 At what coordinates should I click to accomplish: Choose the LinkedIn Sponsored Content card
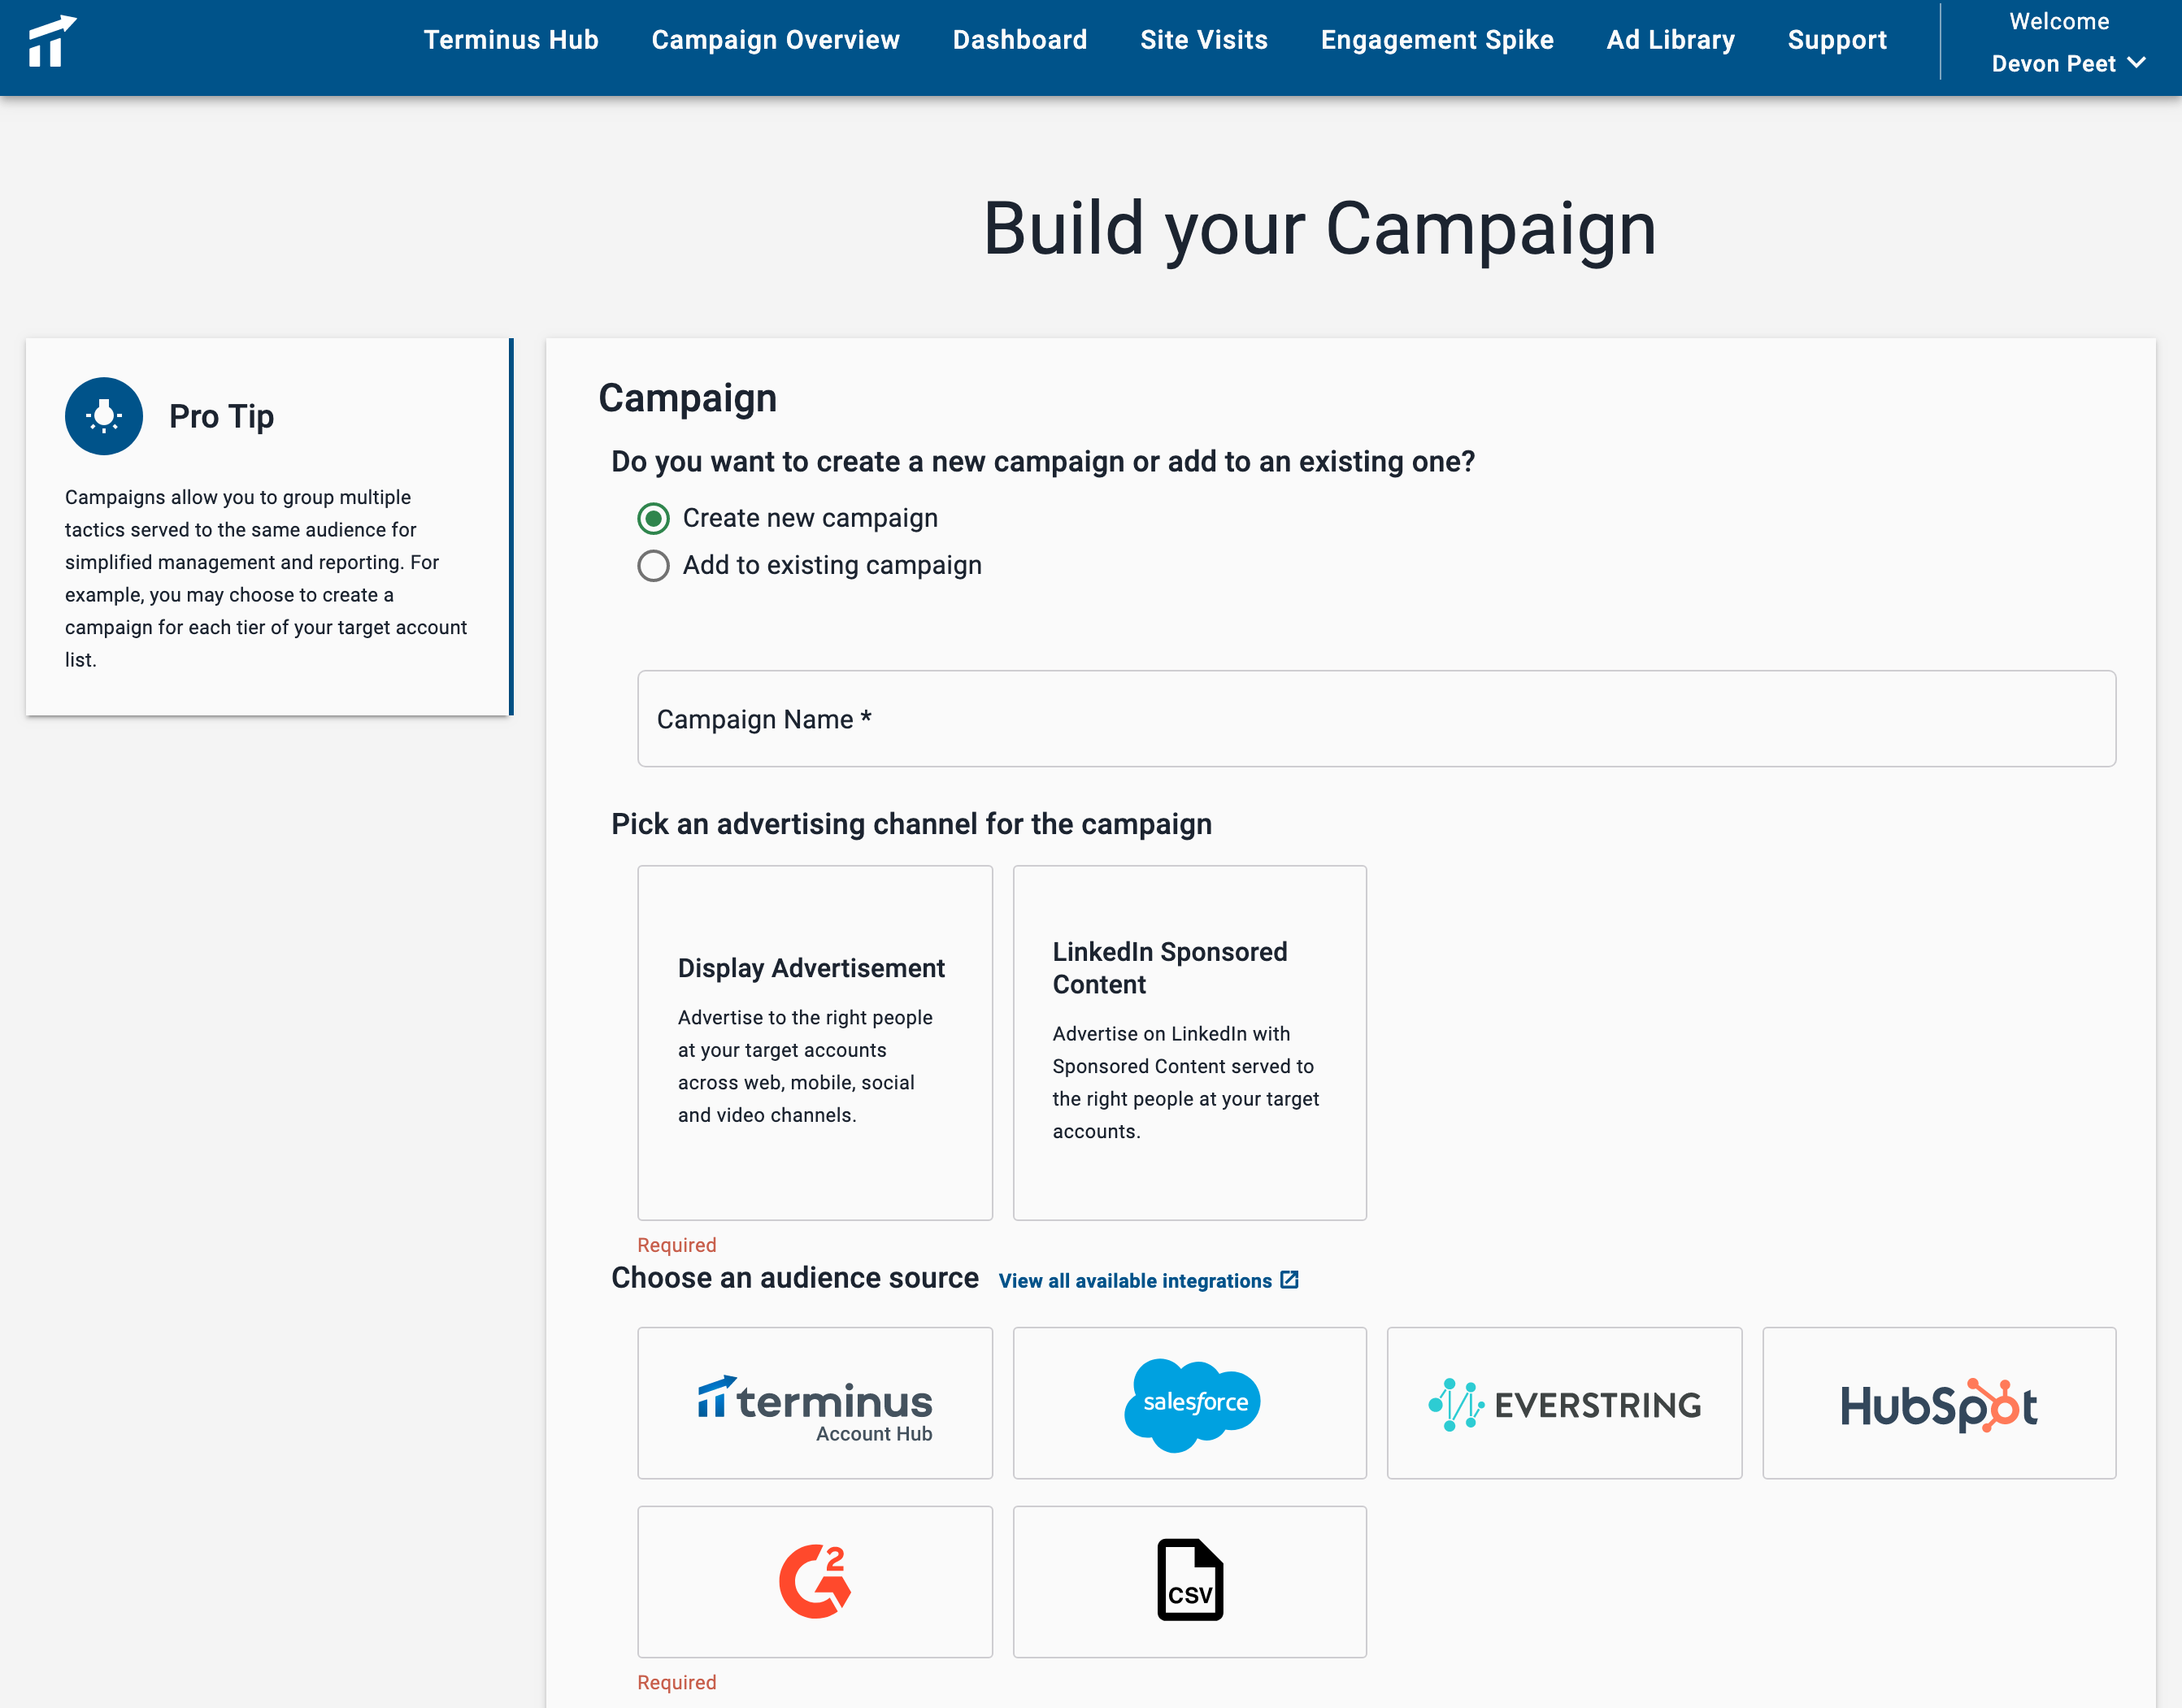pyautogui.click(x=1190, y=1043)
